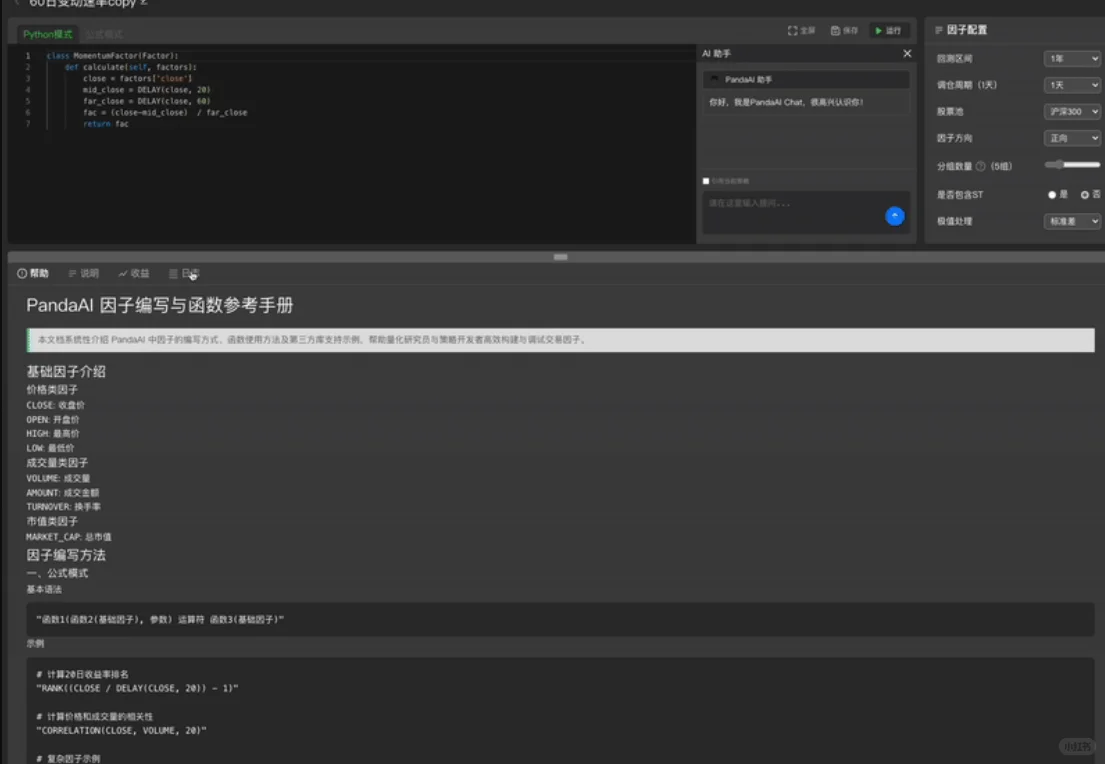Click the 'HIGH: 最高价' entry
The image size is (1105, 764).
click(53, 433)
